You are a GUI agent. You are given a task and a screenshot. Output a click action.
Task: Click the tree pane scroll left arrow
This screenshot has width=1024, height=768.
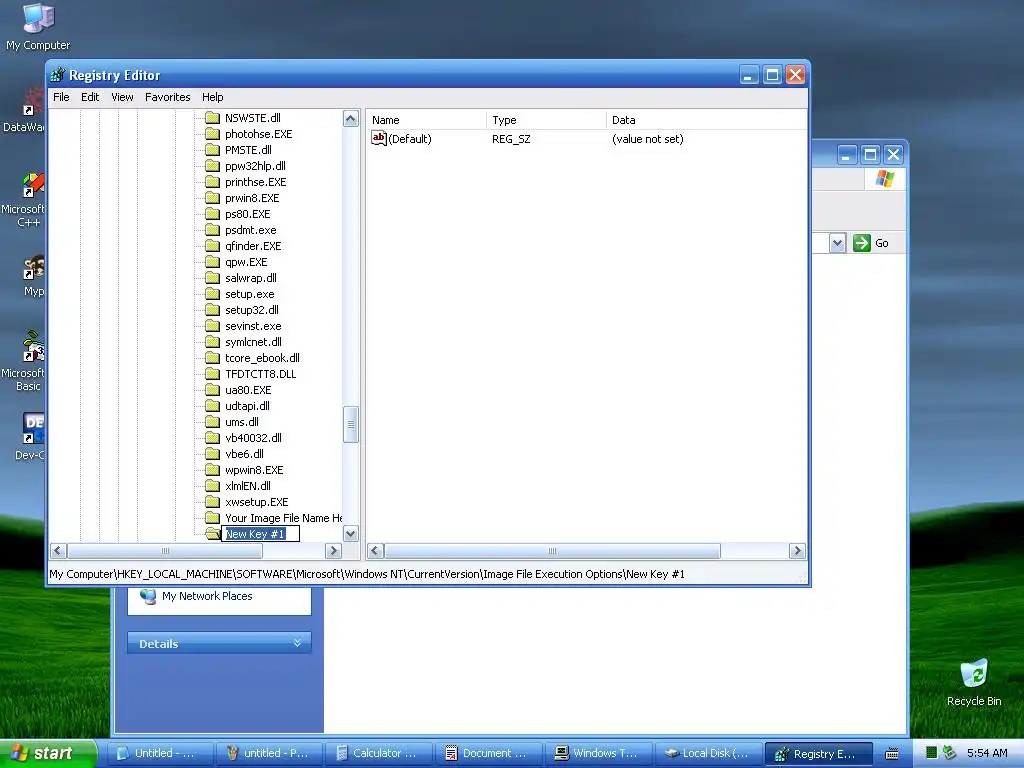58,551
